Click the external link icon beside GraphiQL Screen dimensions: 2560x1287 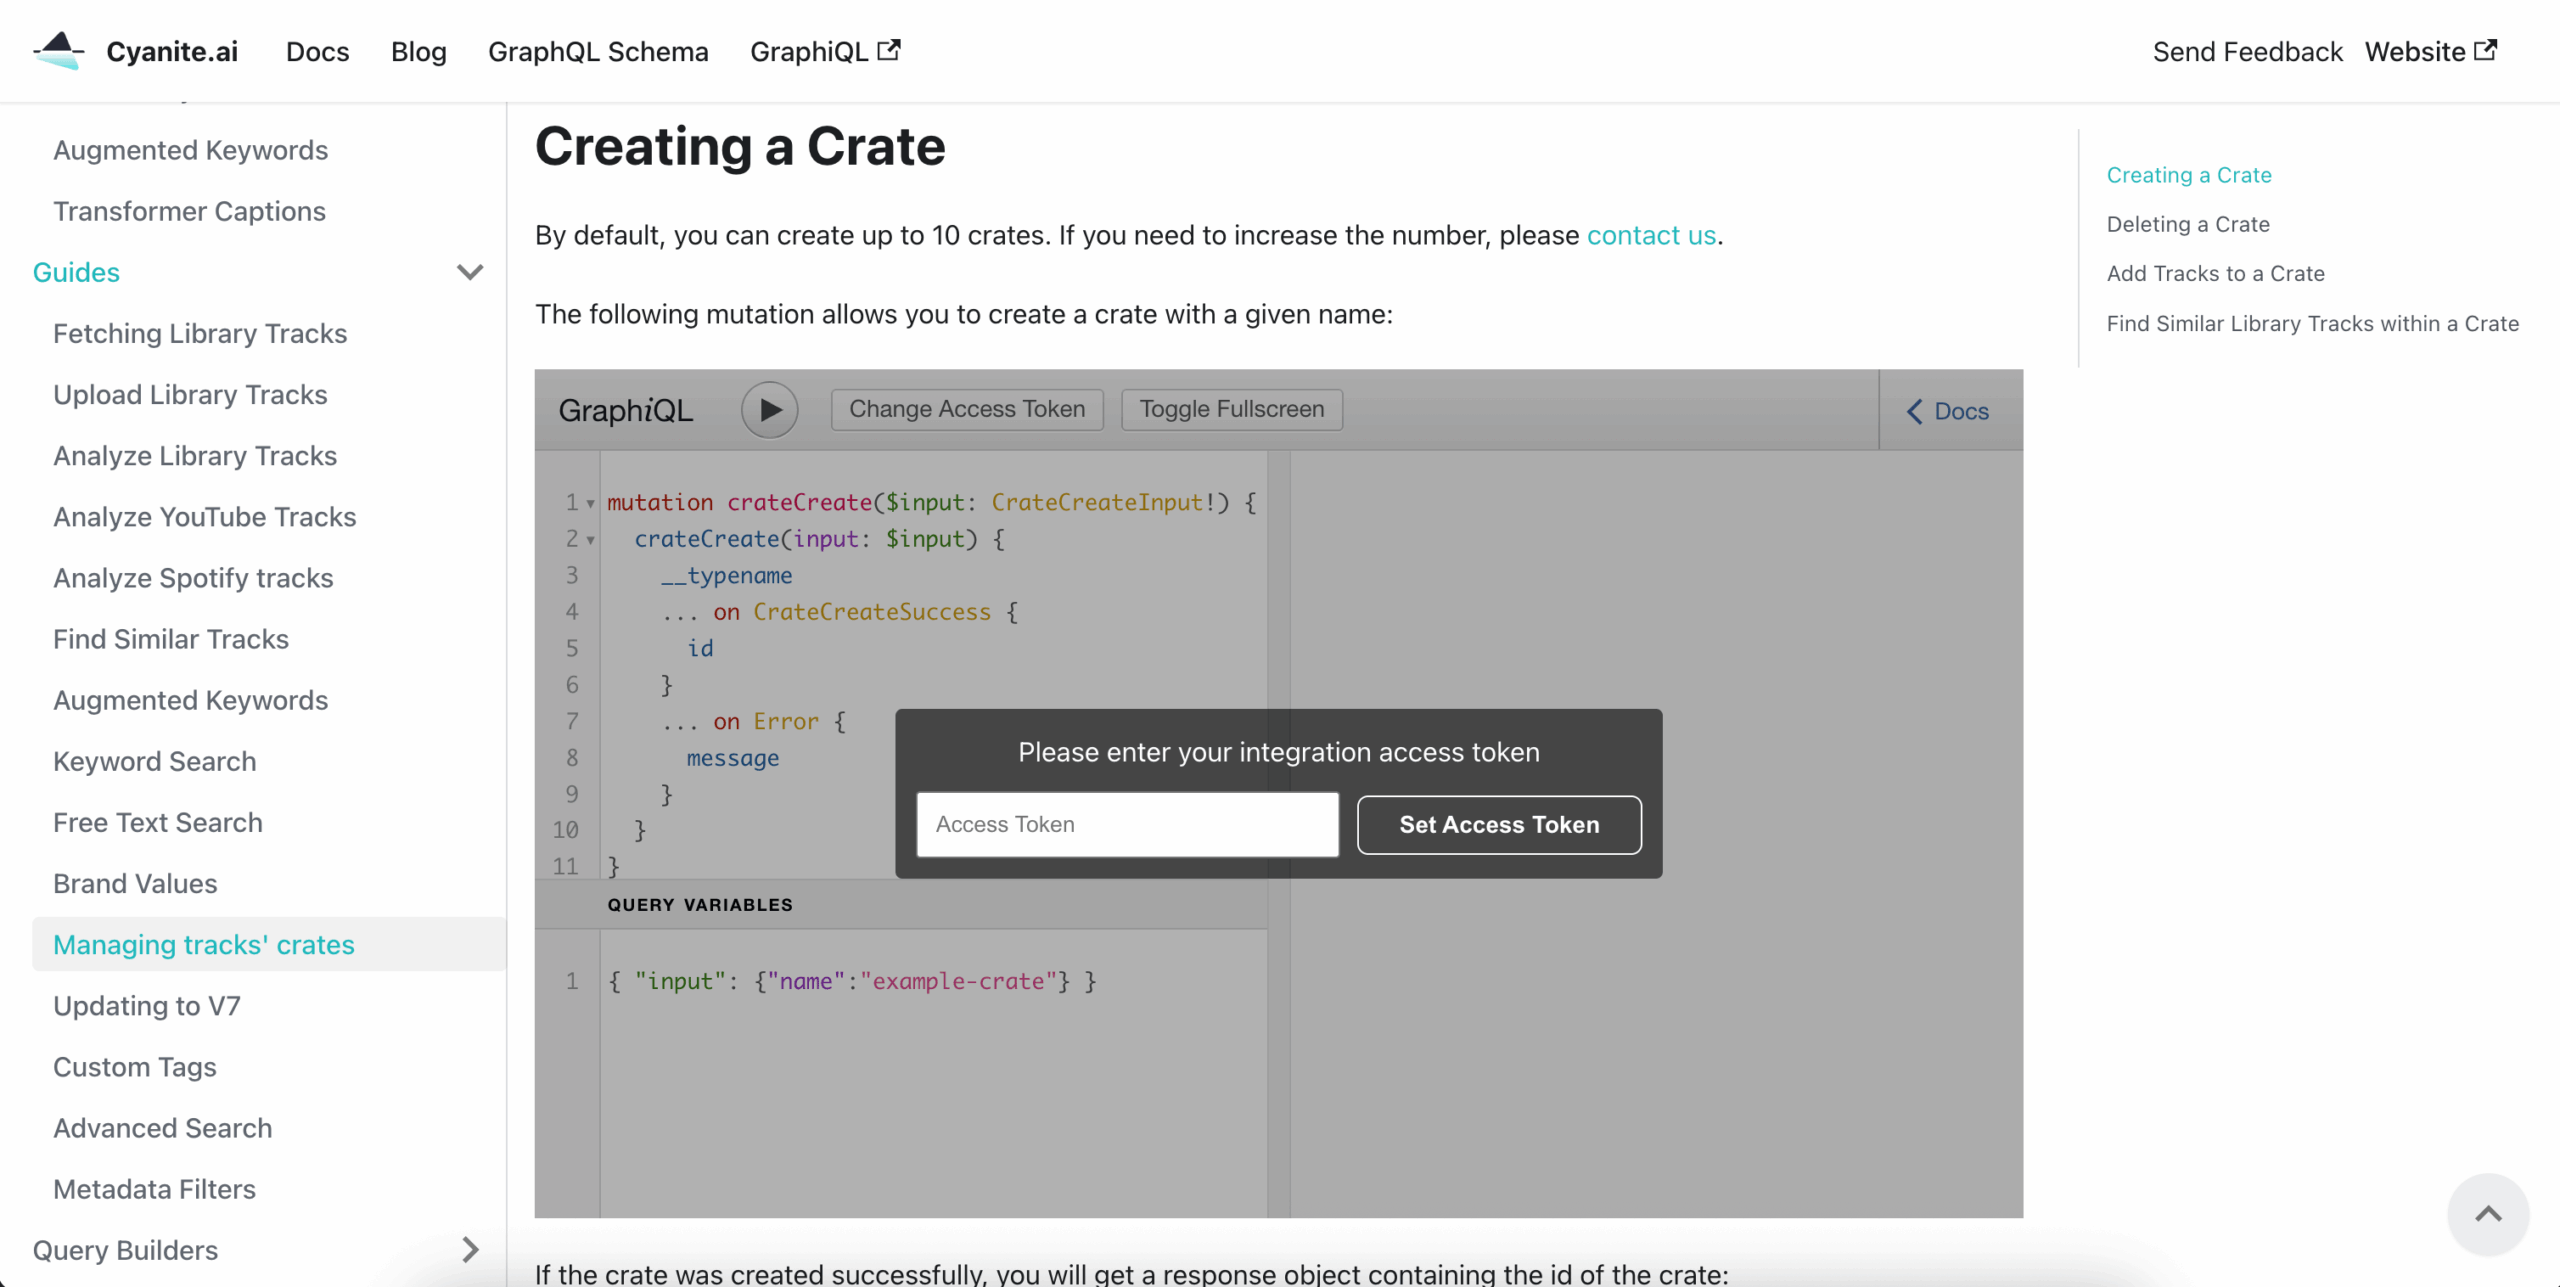click(889, 48)
